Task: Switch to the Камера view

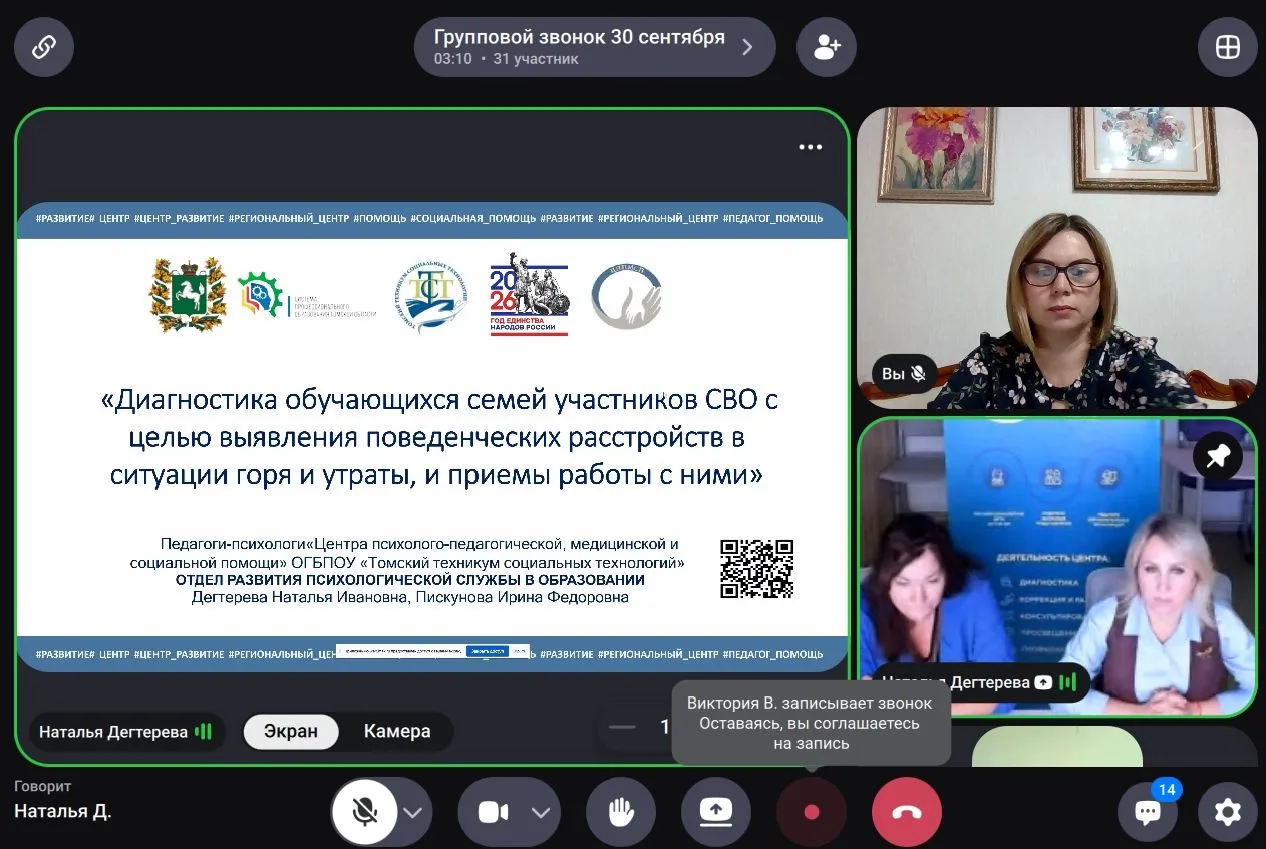Action: point(397,731)
